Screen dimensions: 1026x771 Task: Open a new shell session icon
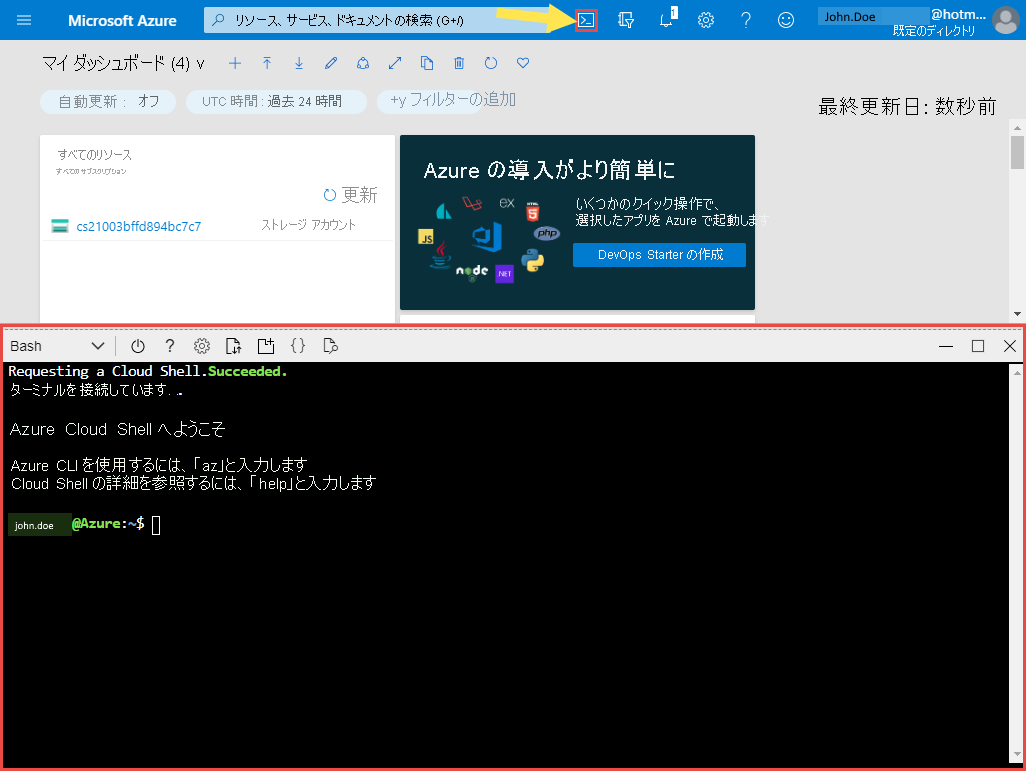[266, 346]
